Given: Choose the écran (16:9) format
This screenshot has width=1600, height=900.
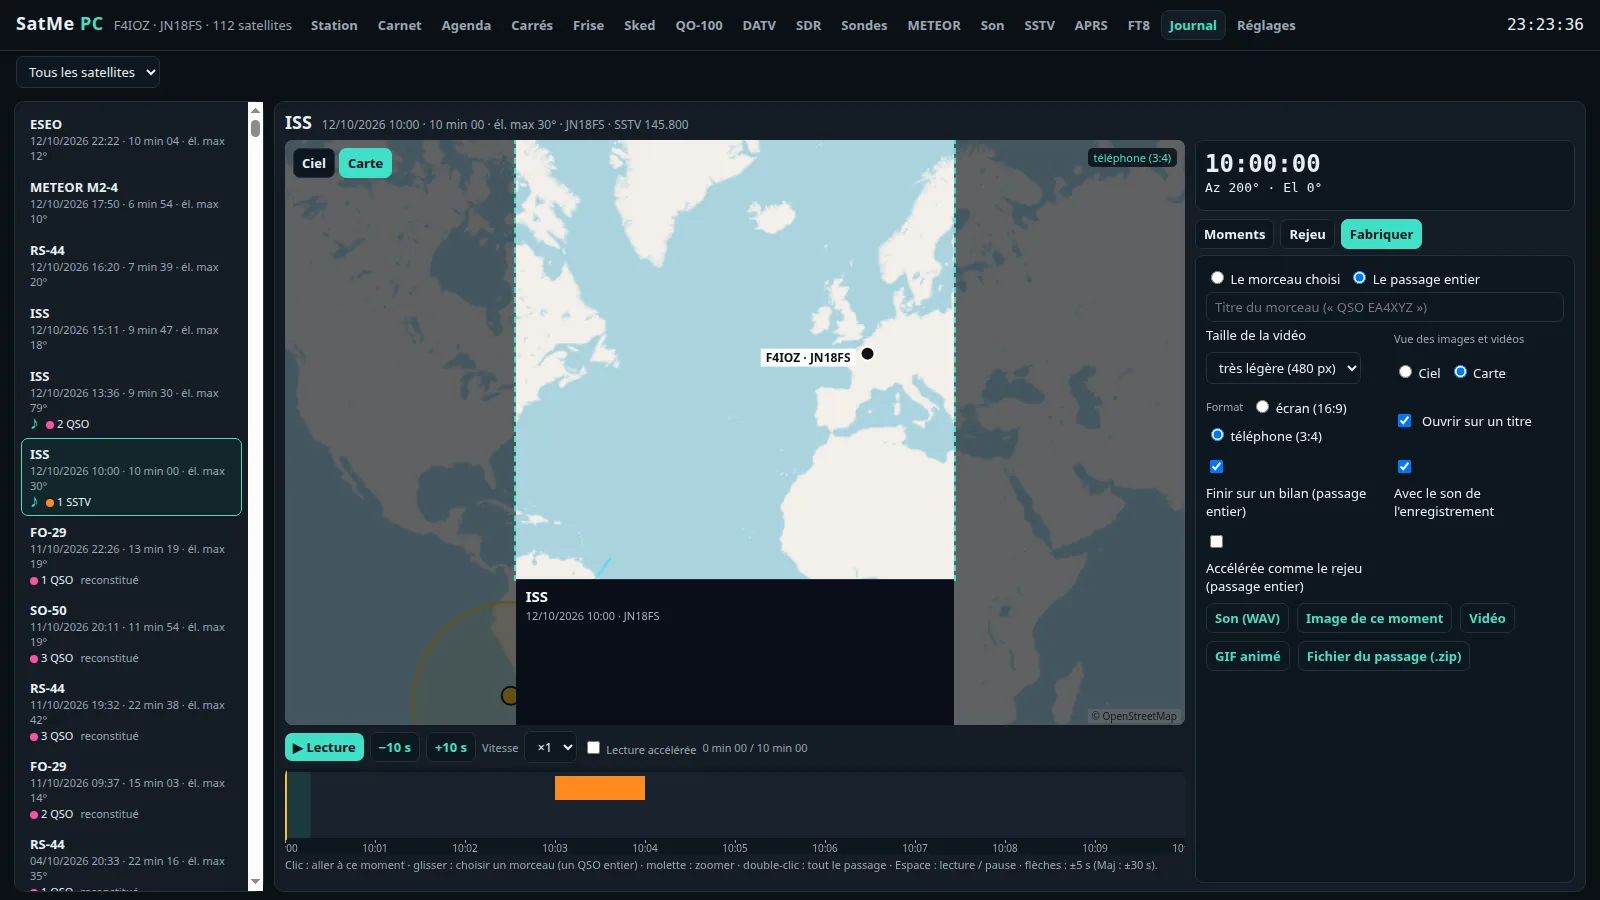Looking at the screenshot, I should click(x=1262, y=407).
